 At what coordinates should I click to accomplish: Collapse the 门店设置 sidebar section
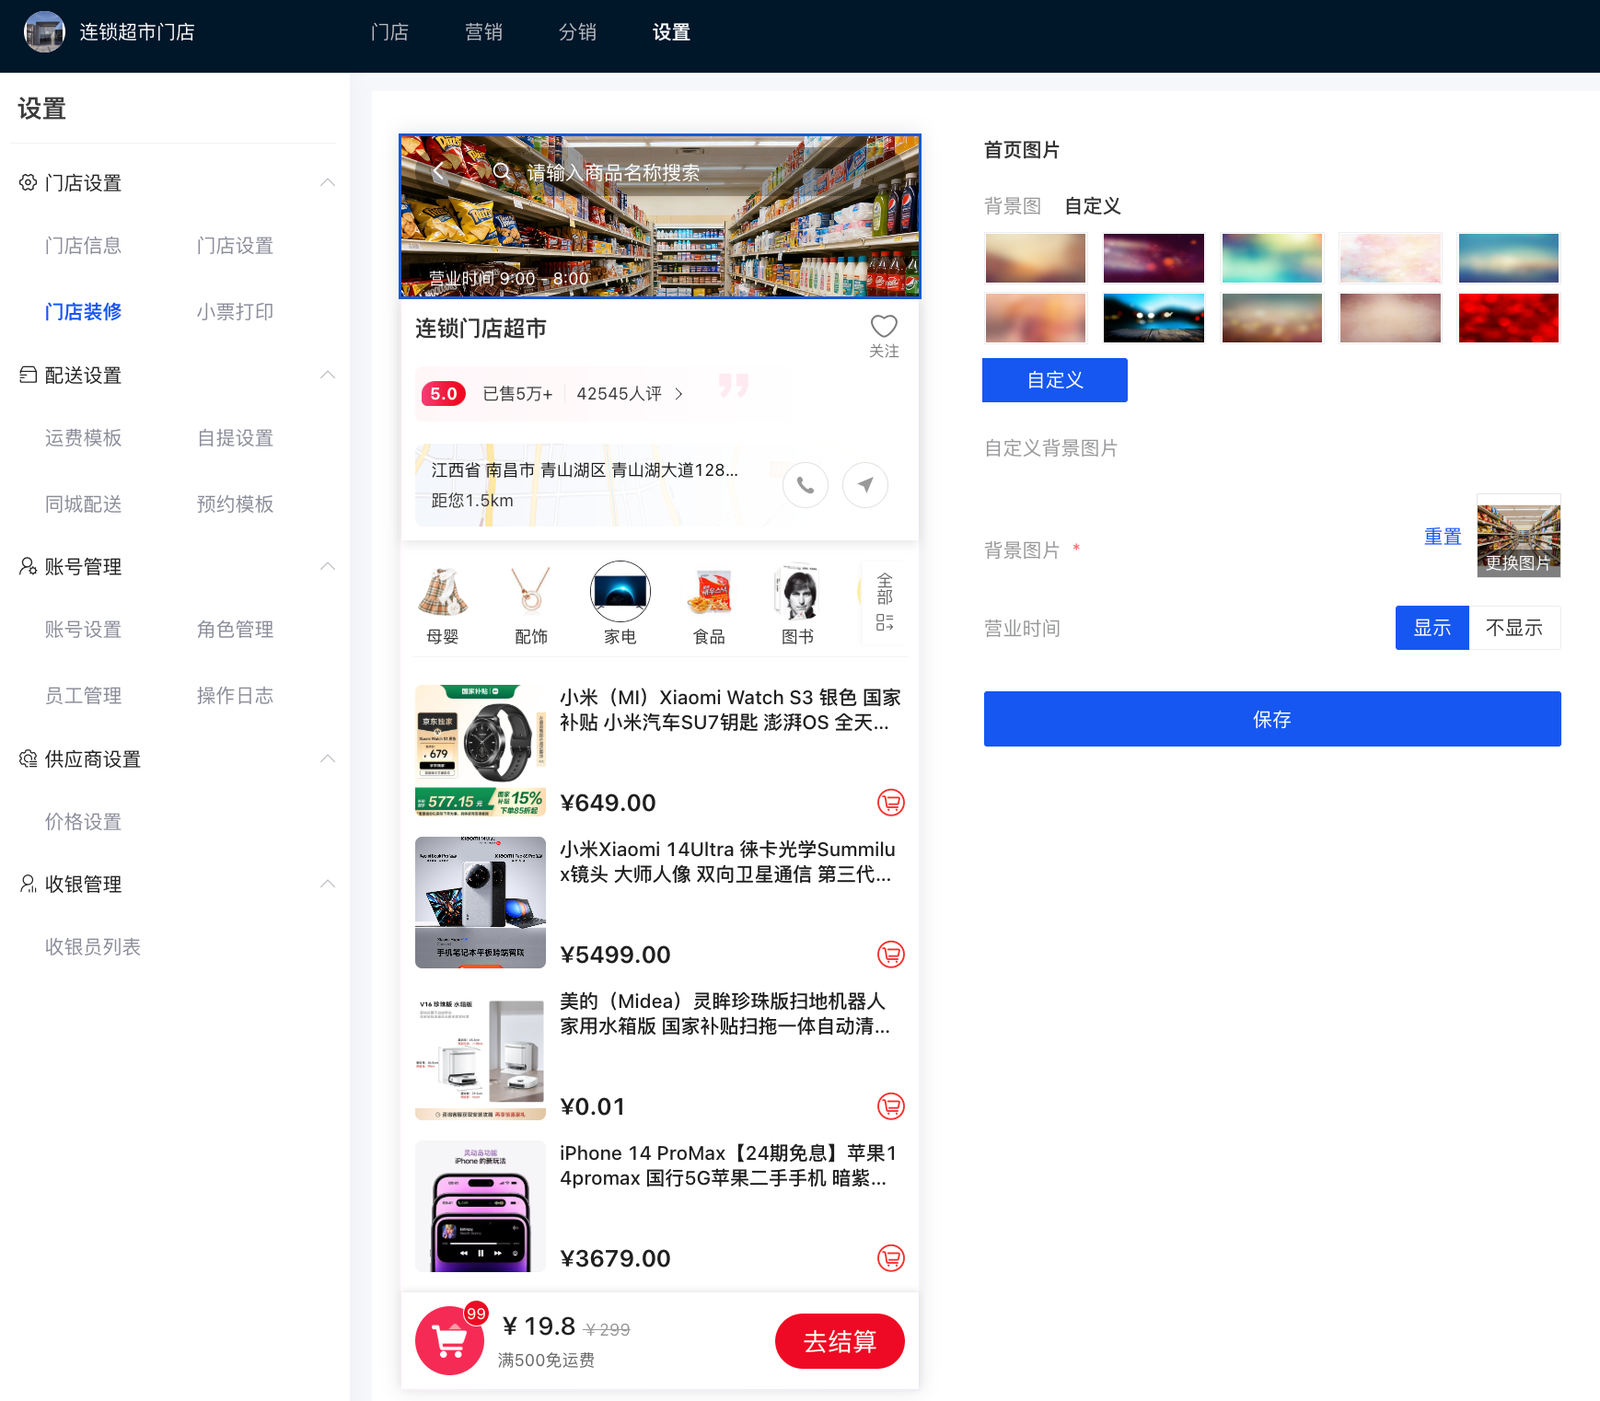coord(327,183)
